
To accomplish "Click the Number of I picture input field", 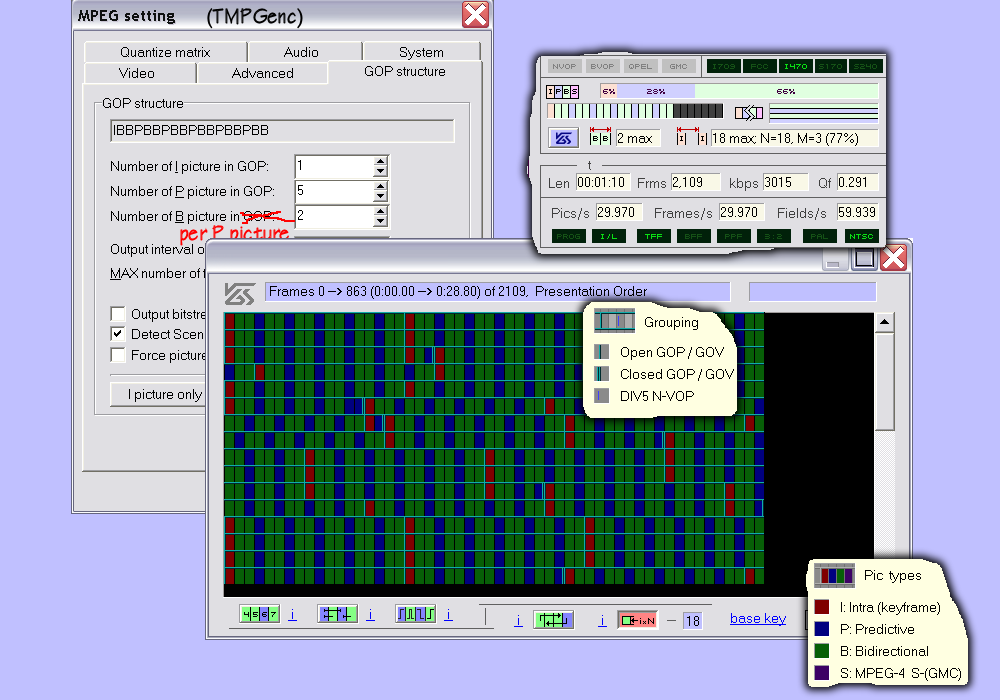I will point(334,166).
